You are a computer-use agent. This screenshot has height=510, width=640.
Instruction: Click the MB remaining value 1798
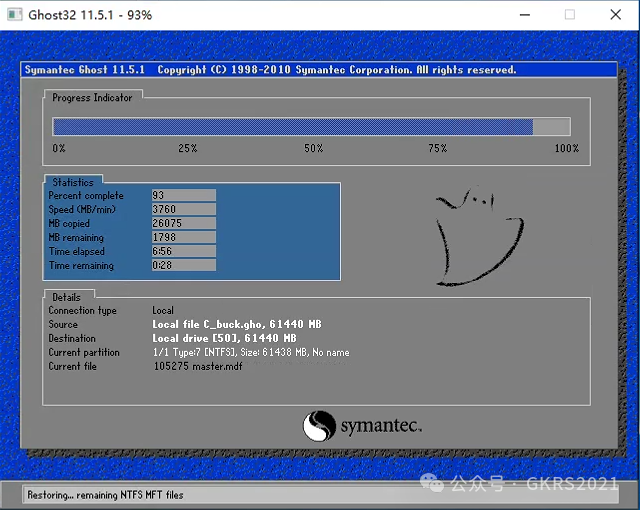(x=184, y=237)
